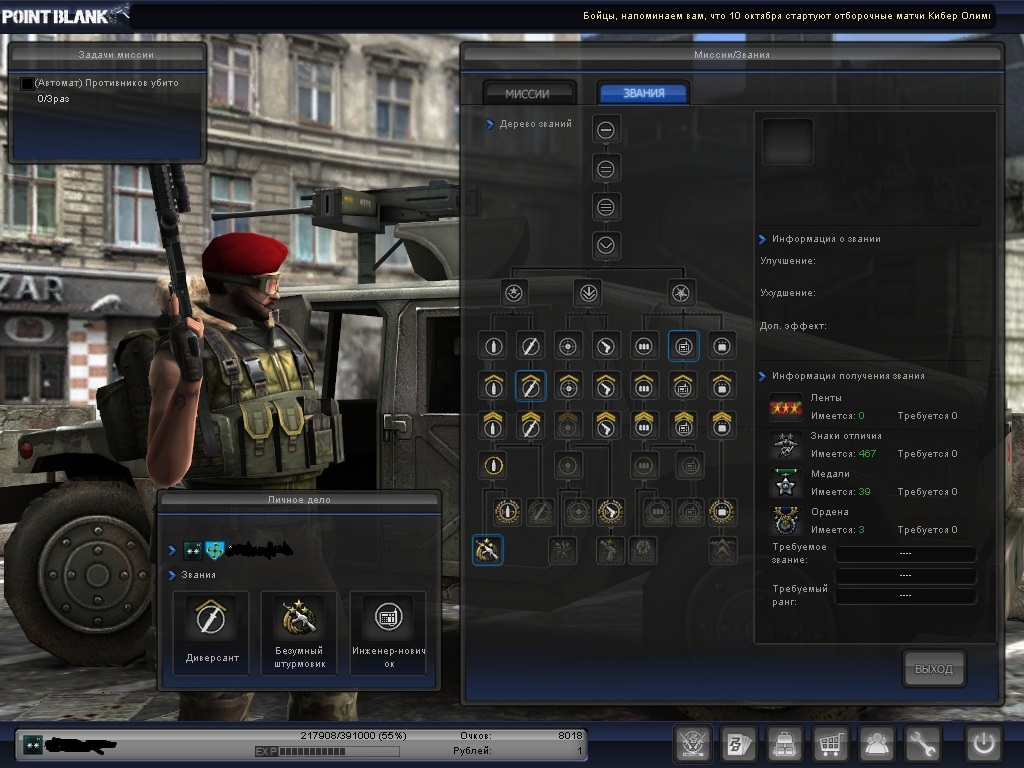Select the highlighted bottom-left assault rifle title
1024x768 pixels.
click(487, 549)
